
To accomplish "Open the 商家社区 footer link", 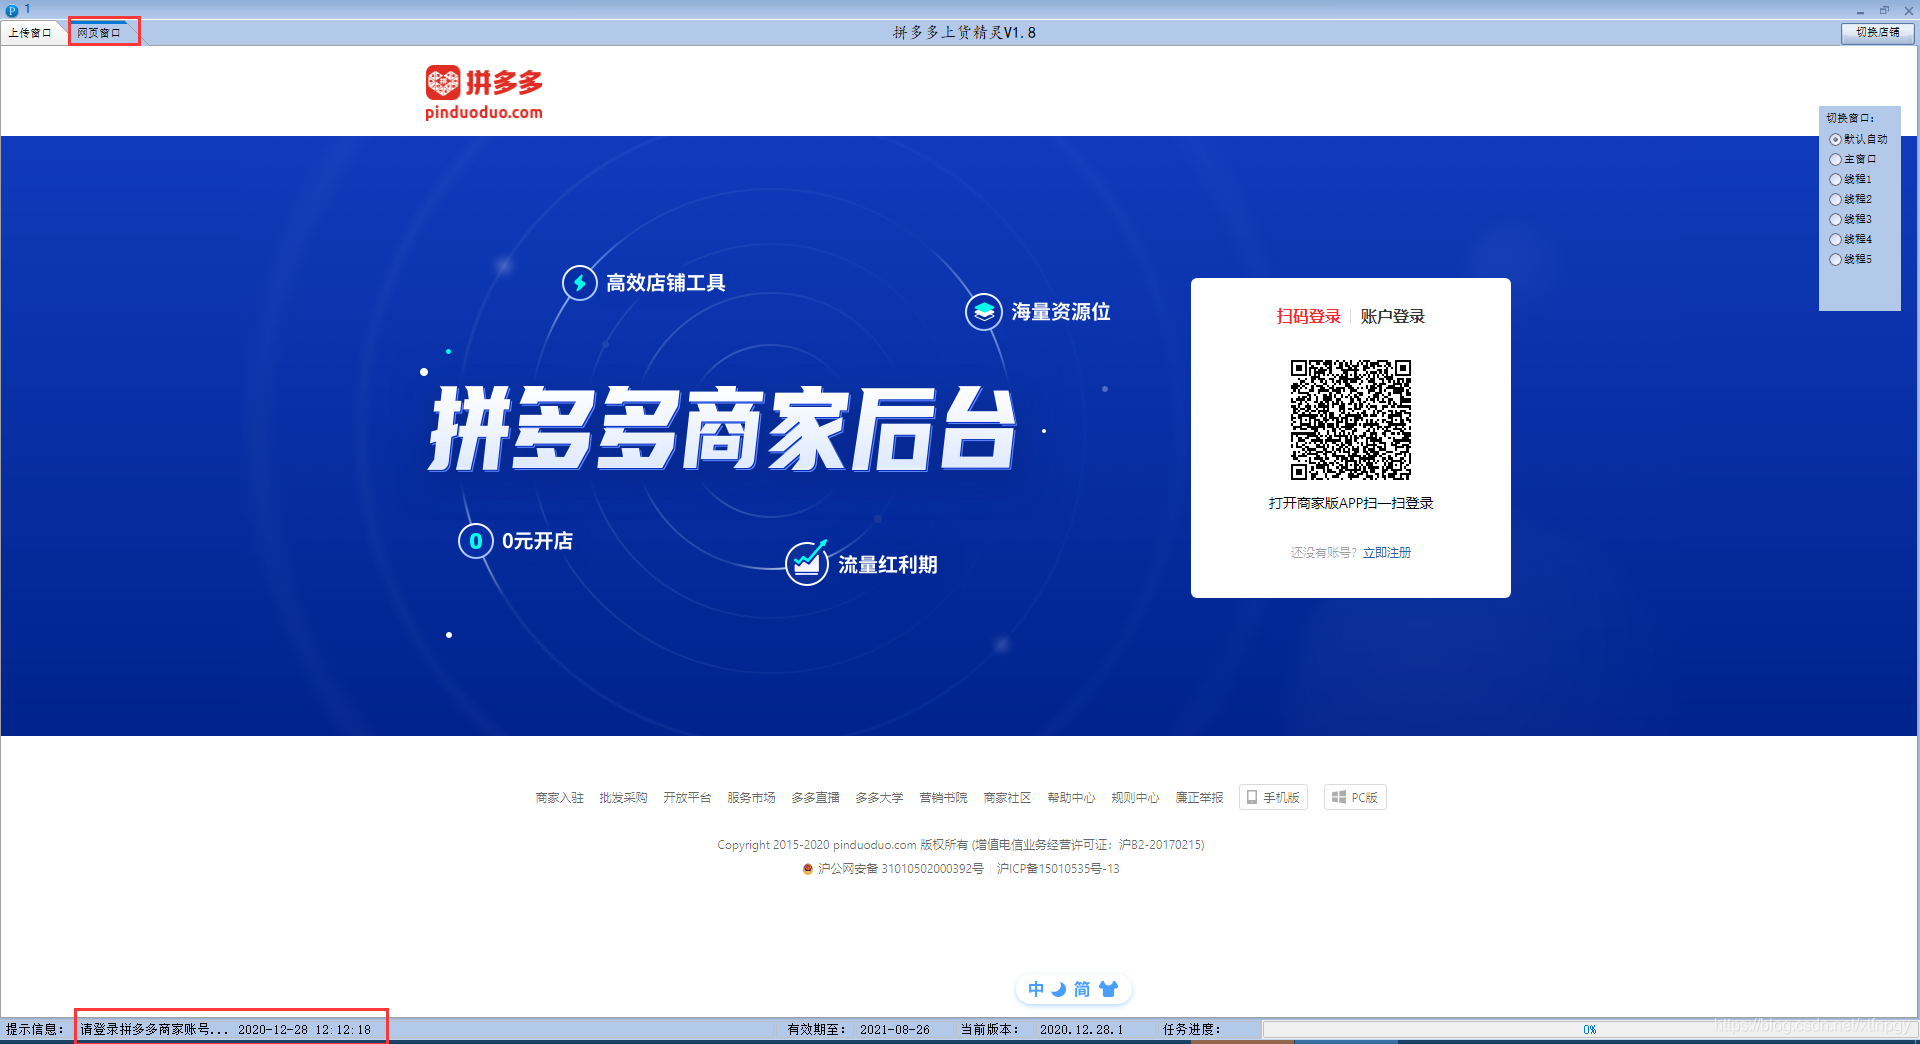I will click(x=1007, y=798).
